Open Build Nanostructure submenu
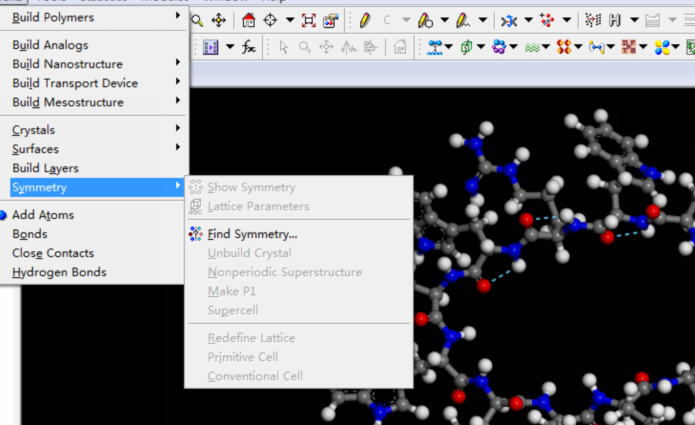Viewport: 695px width, 425px height. coord(95,64)
